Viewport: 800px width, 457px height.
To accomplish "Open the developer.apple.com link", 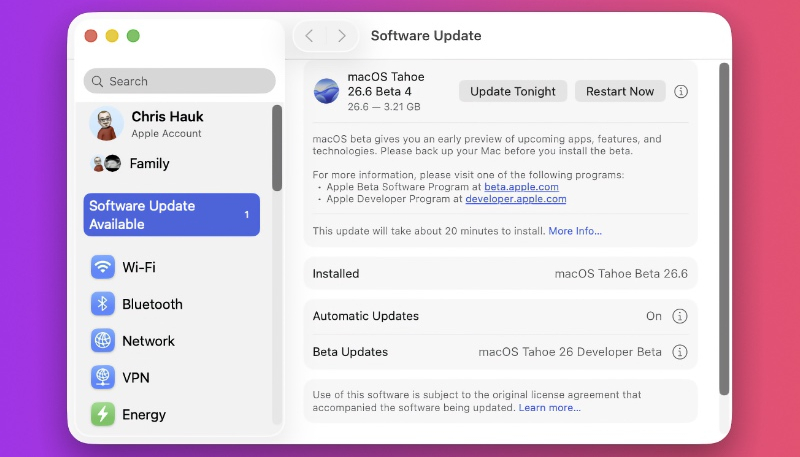I will coord(516,199).
